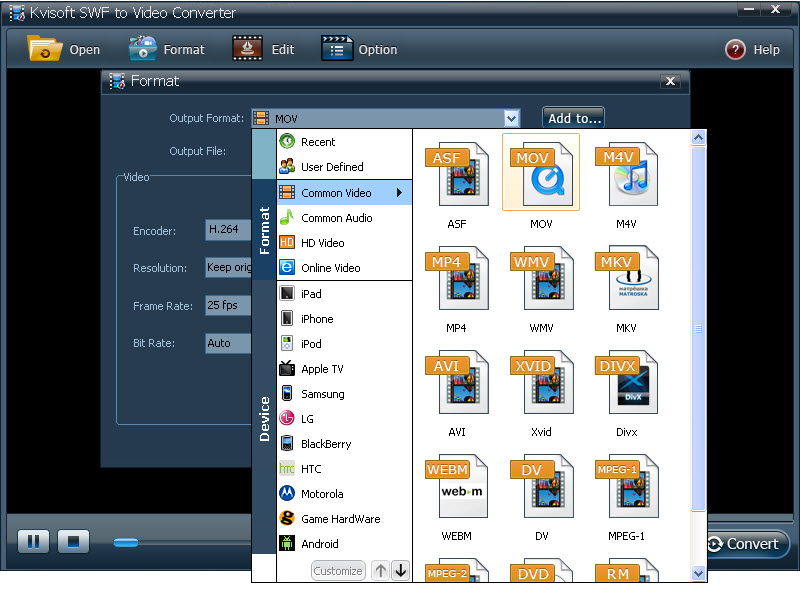The height and width of the screenshot is (593, 800).
Task: Choose the DIVX format icon
Action: pos(626,382)
